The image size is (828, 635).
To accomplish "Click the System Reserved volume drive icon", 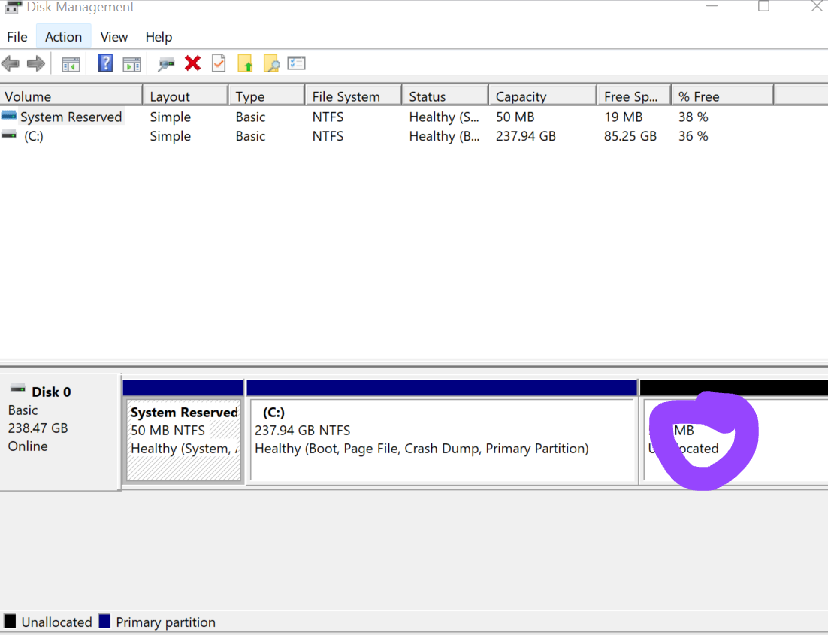I will pos(9,116).
